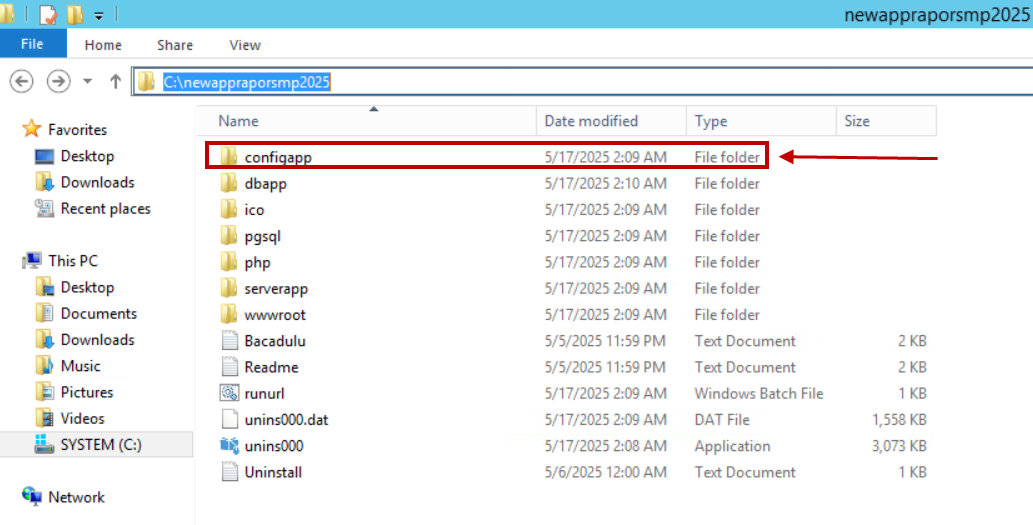Screen dimensions: 1033x525
Task: Select the Readme file name
Action: pos(271,367)
